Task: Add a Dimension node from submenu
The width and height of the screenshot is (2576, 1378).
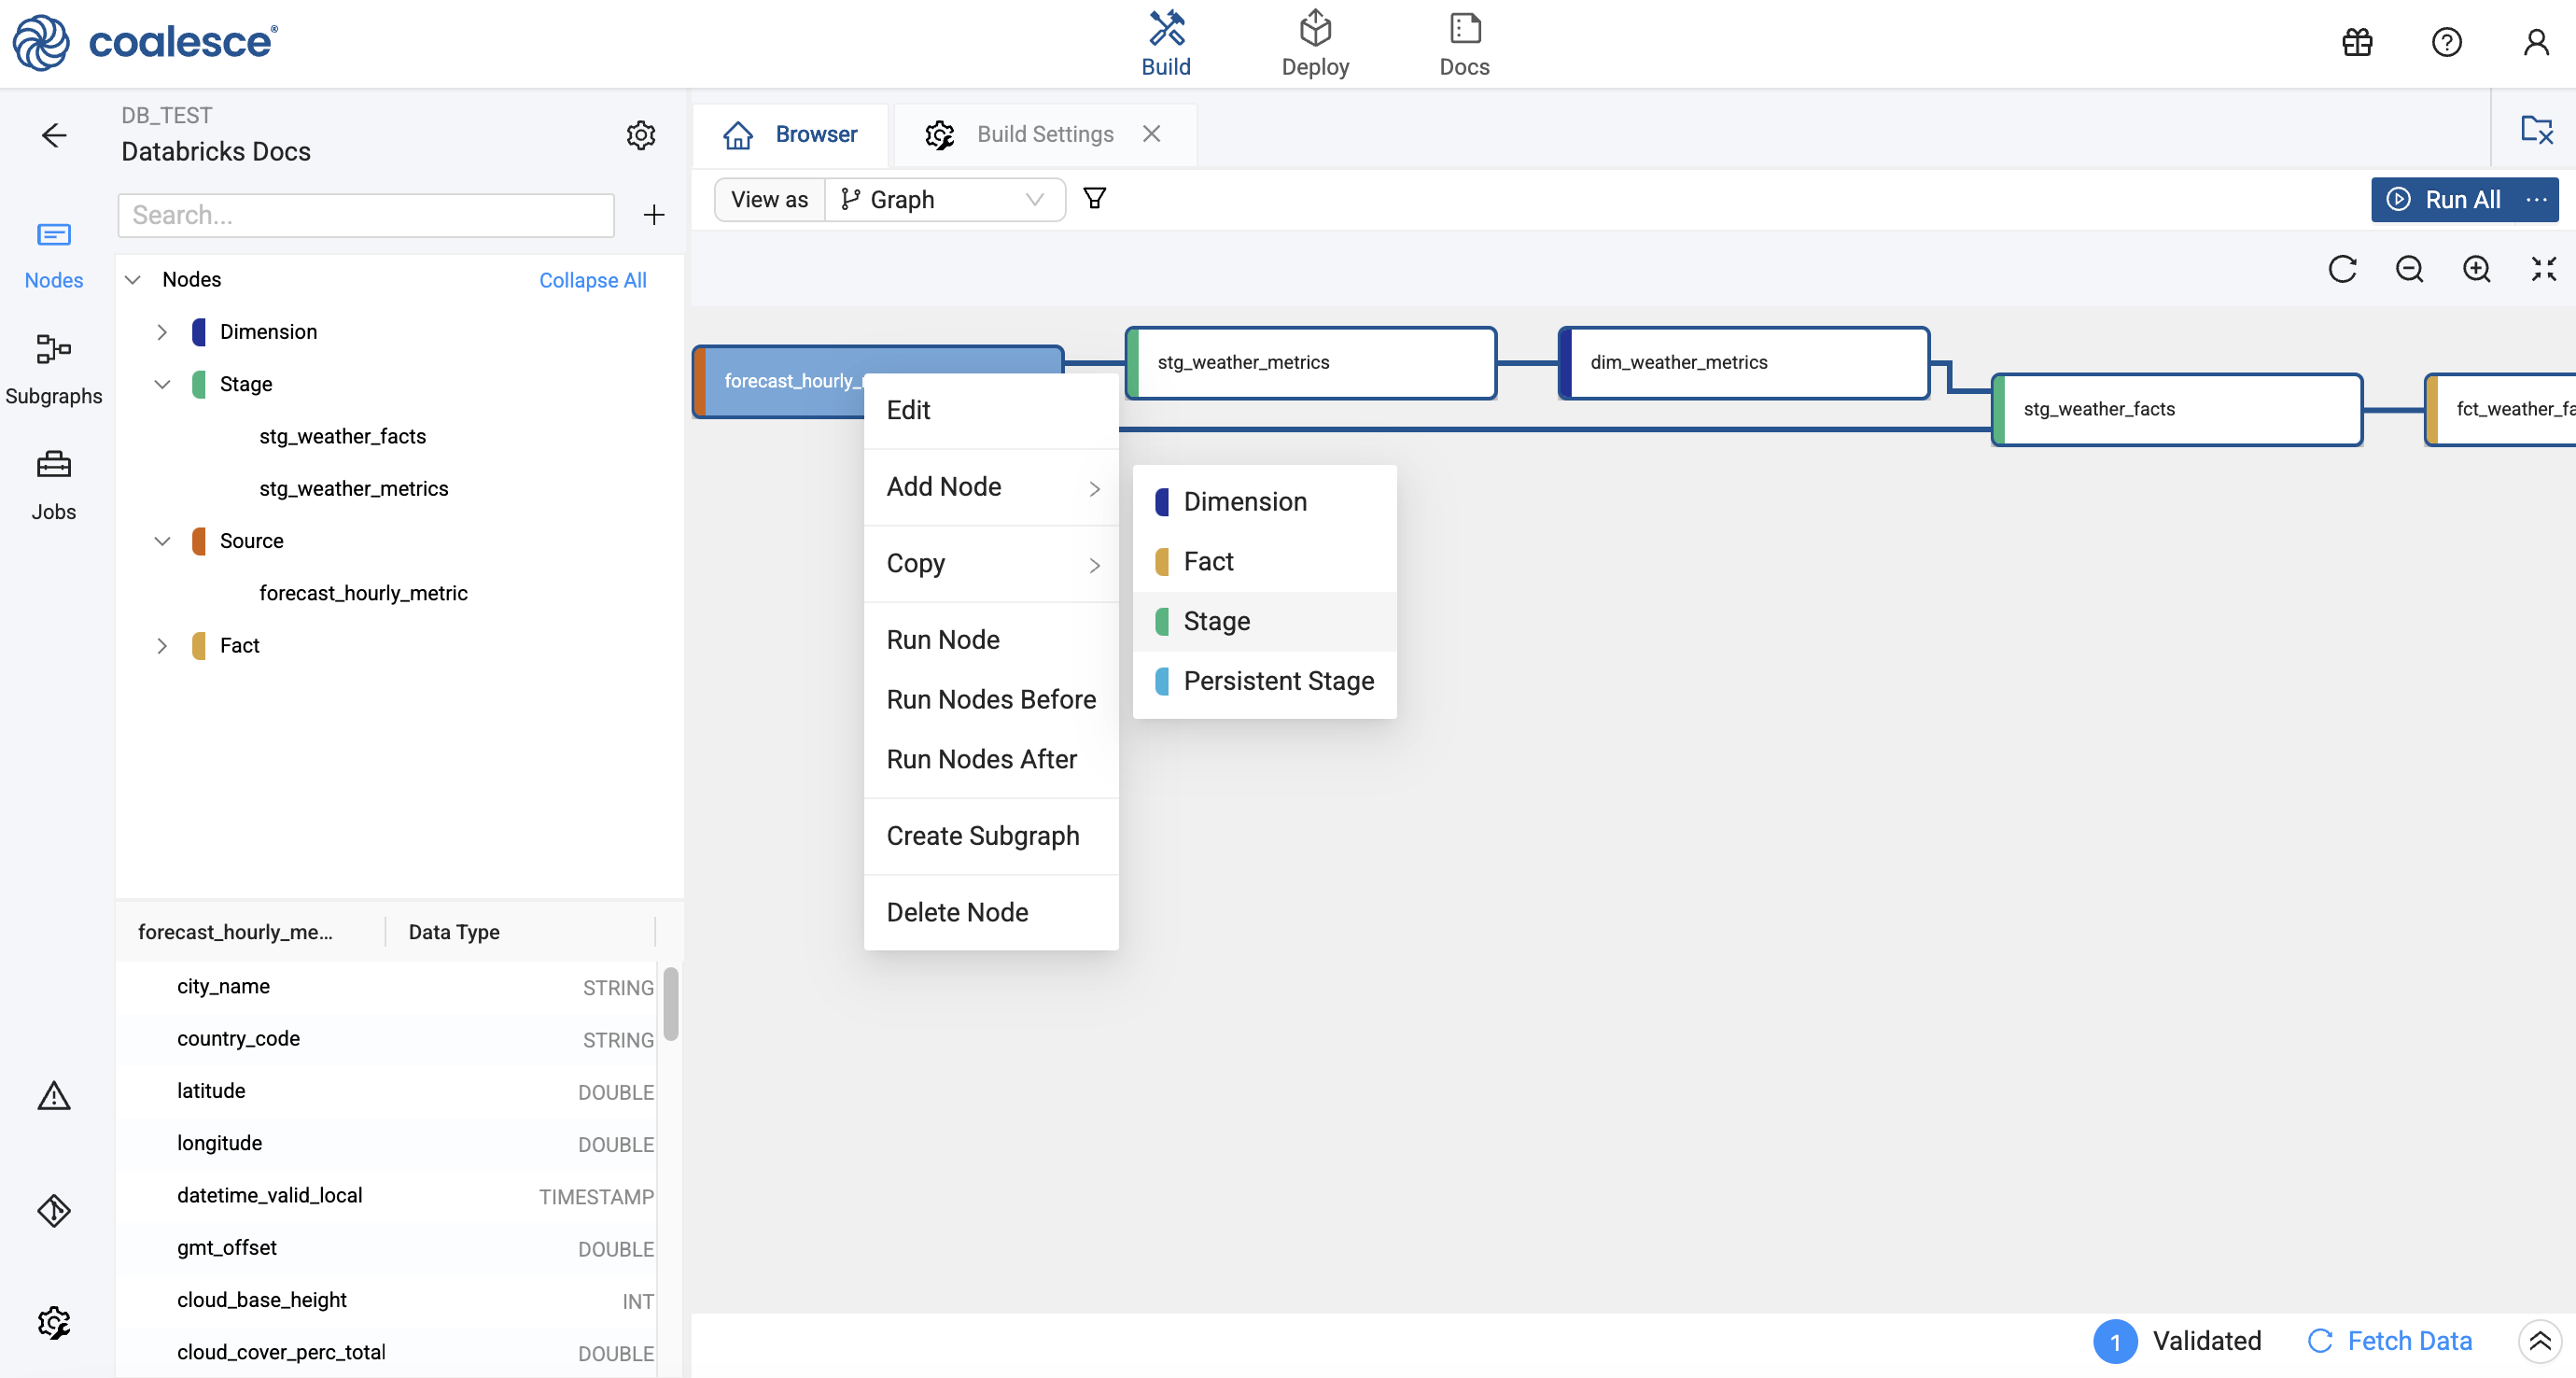Action: [x=1264, y=502]
